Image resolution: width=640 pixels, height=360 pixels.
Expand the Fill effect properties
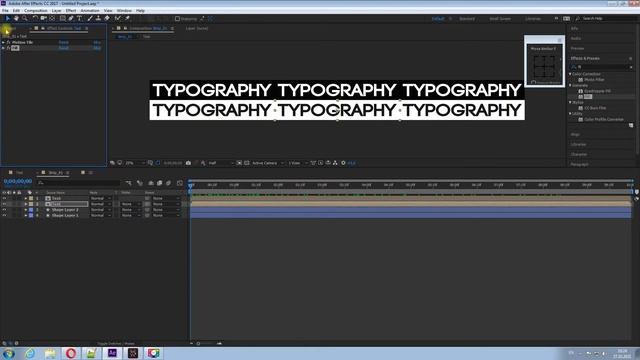(x=3, y=48)
